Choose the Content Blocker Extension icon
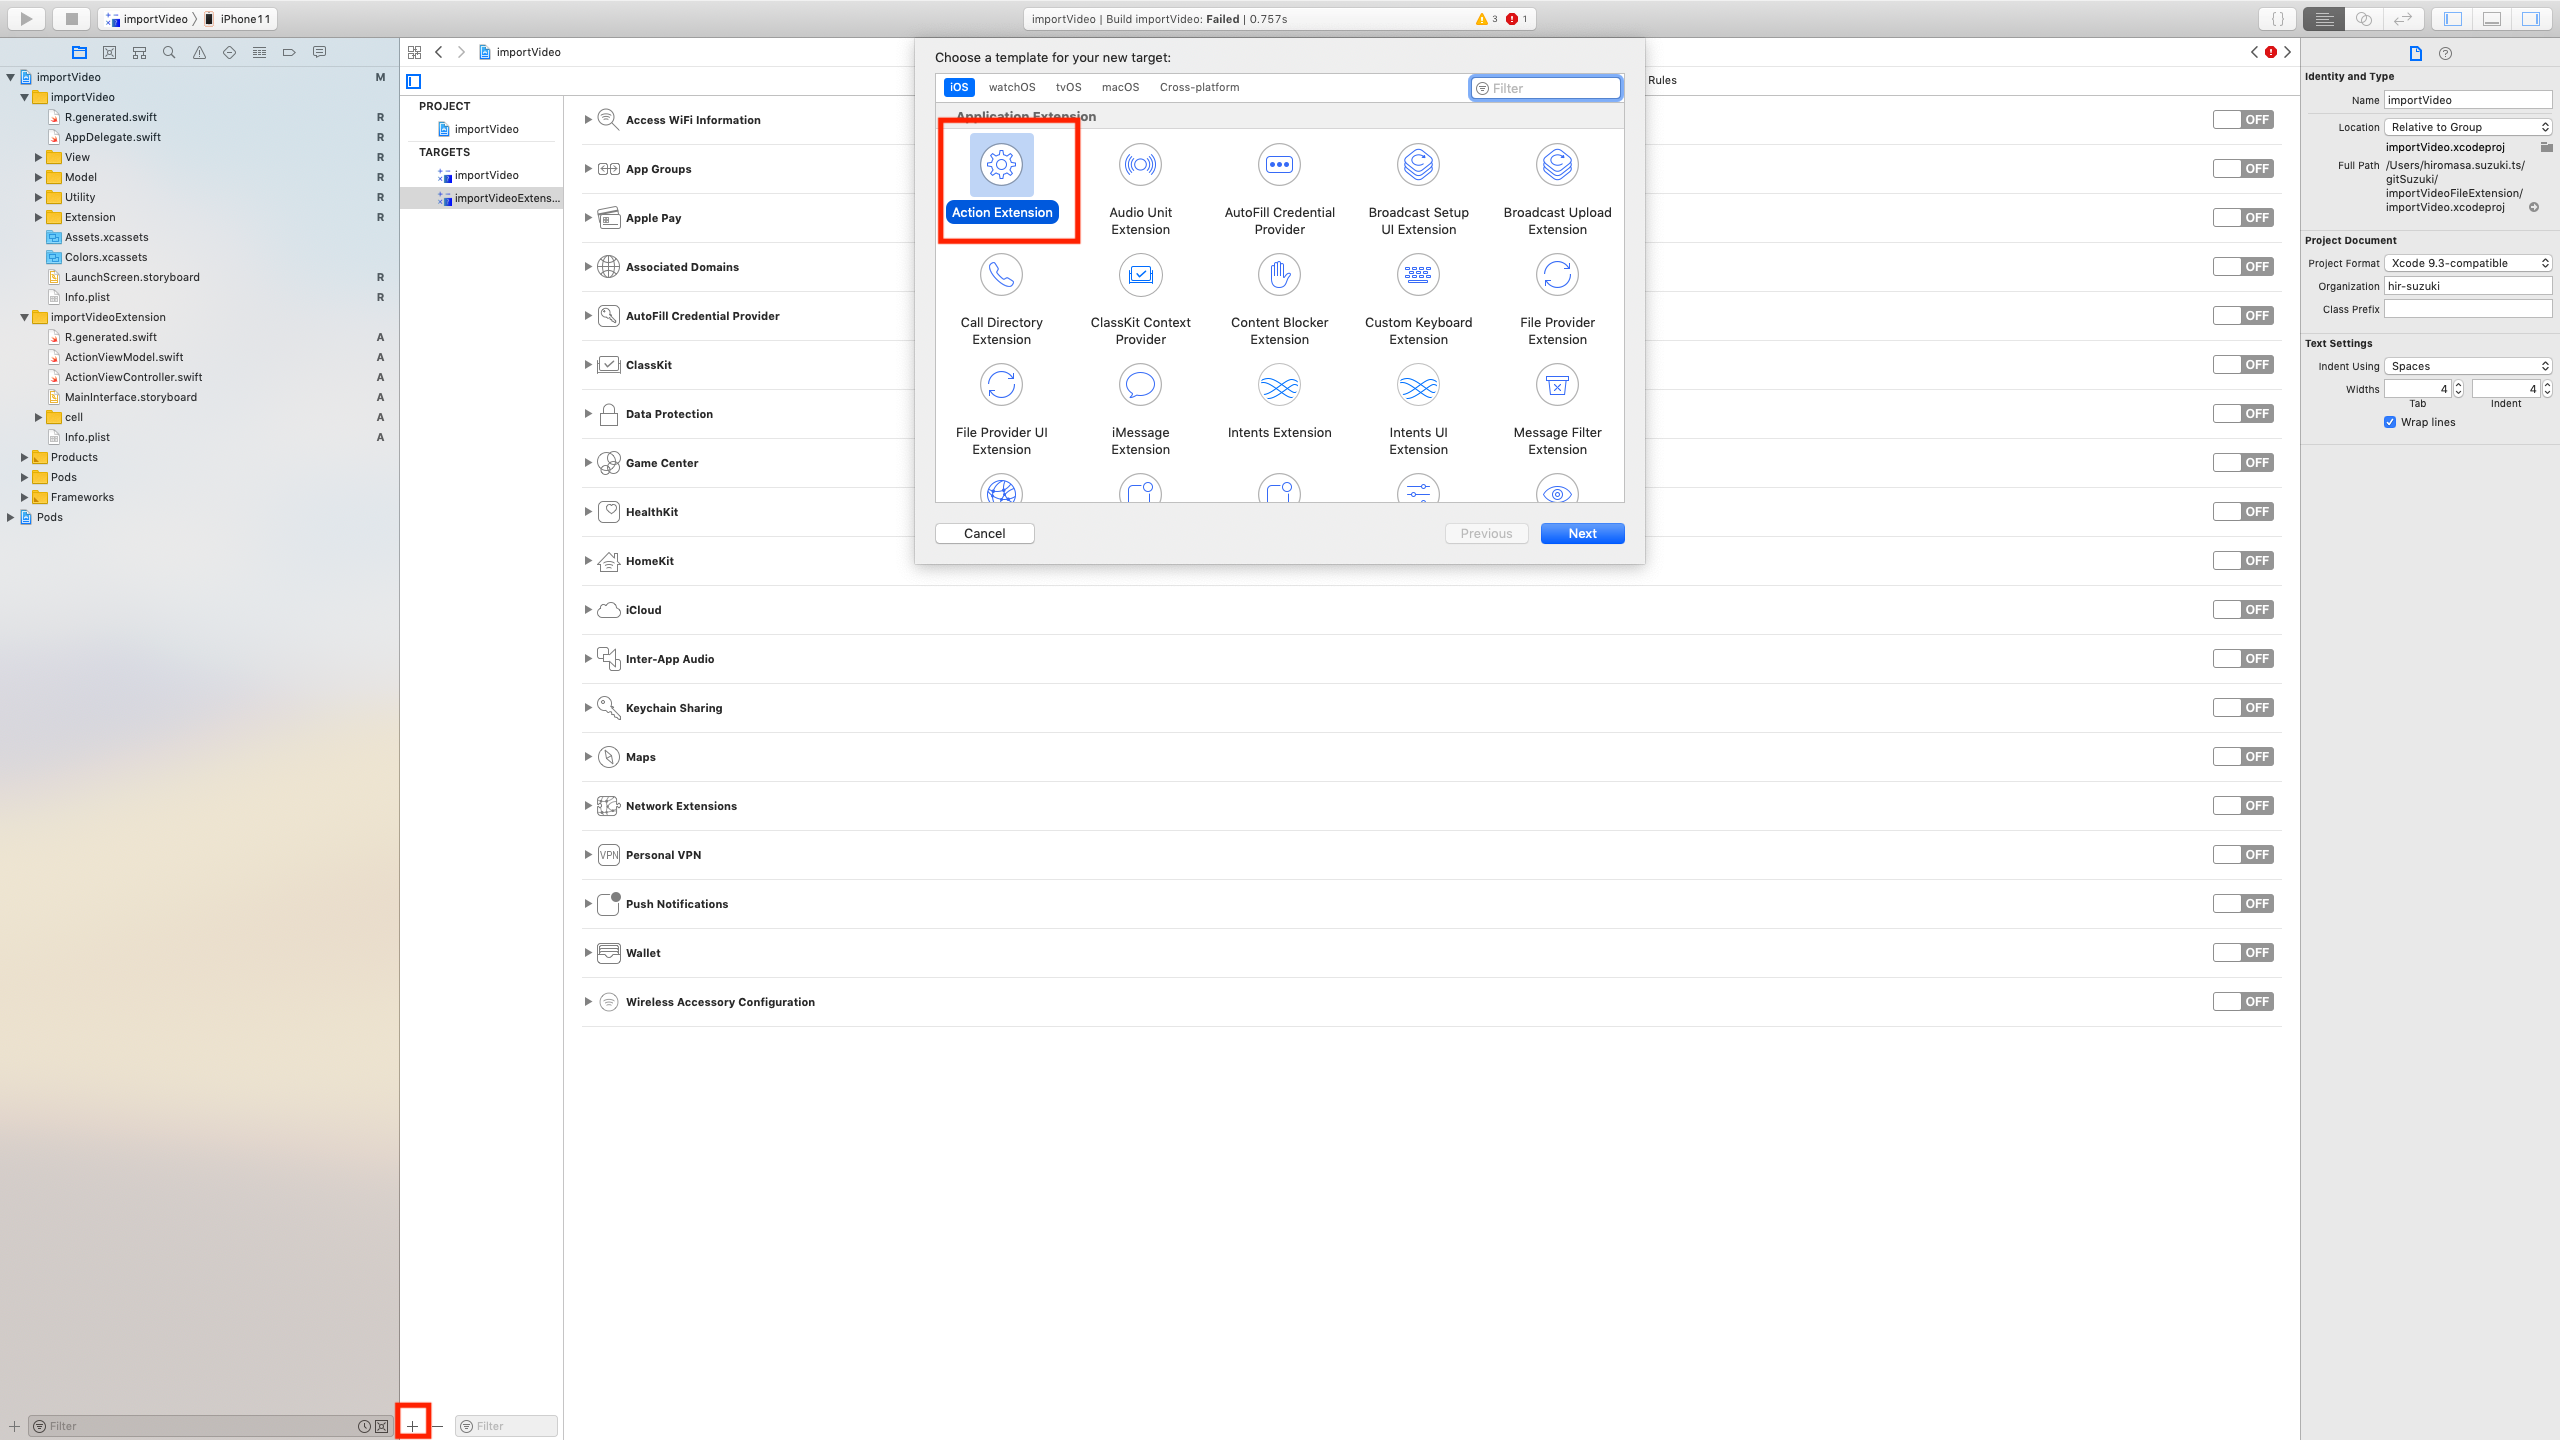This screenshot has height=1440, width=2560. (x=1279, y=275)
